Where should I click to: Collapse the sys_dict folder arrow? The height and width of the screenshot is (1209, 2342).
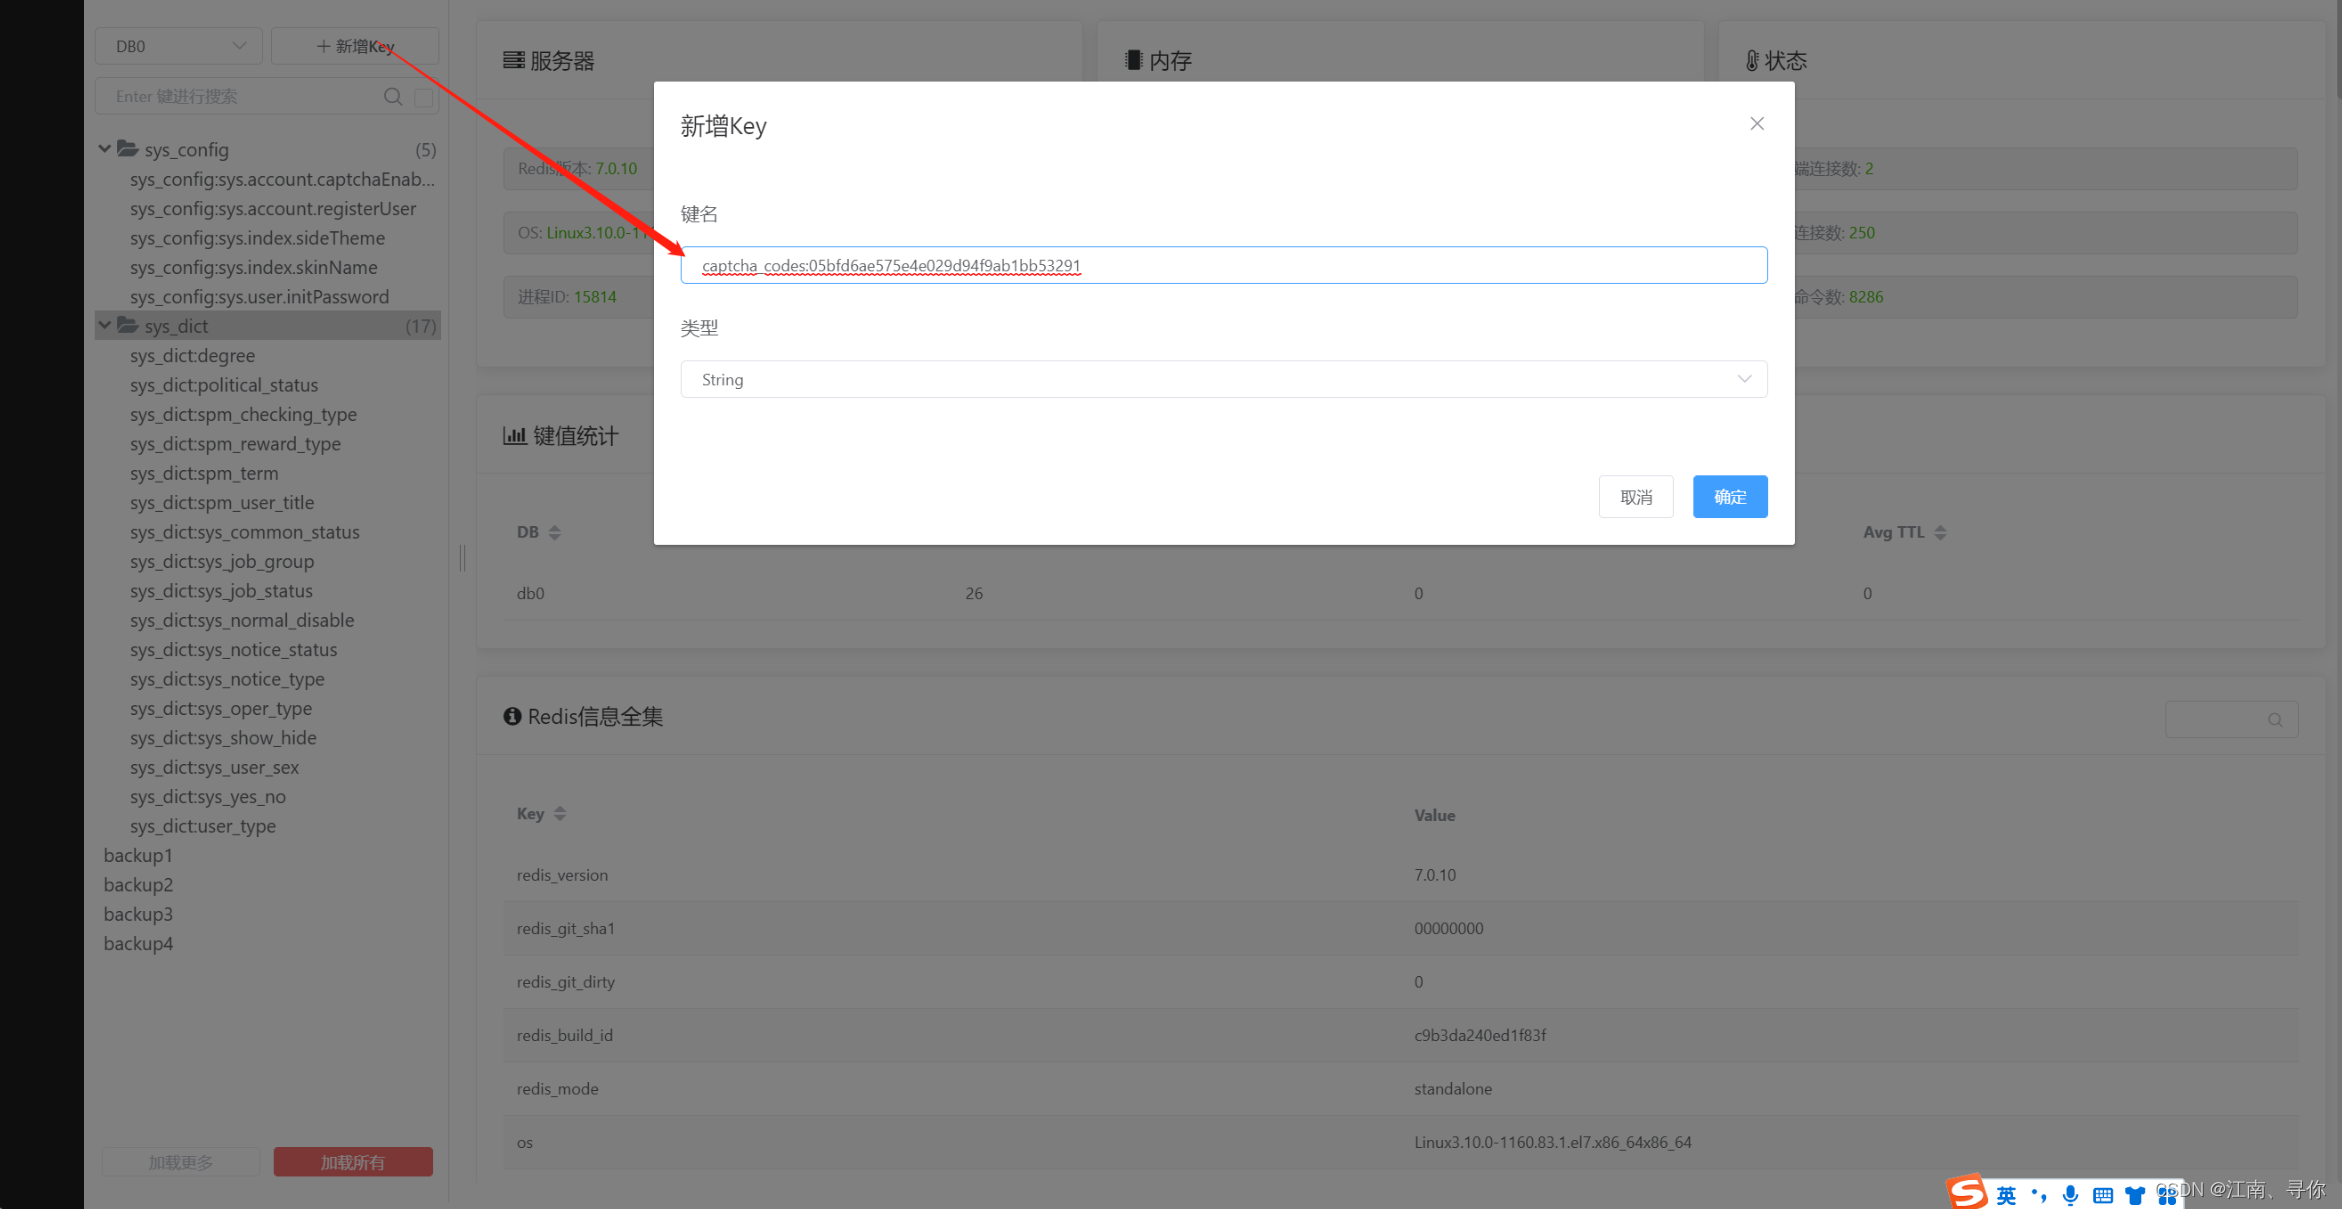[104, 325]
